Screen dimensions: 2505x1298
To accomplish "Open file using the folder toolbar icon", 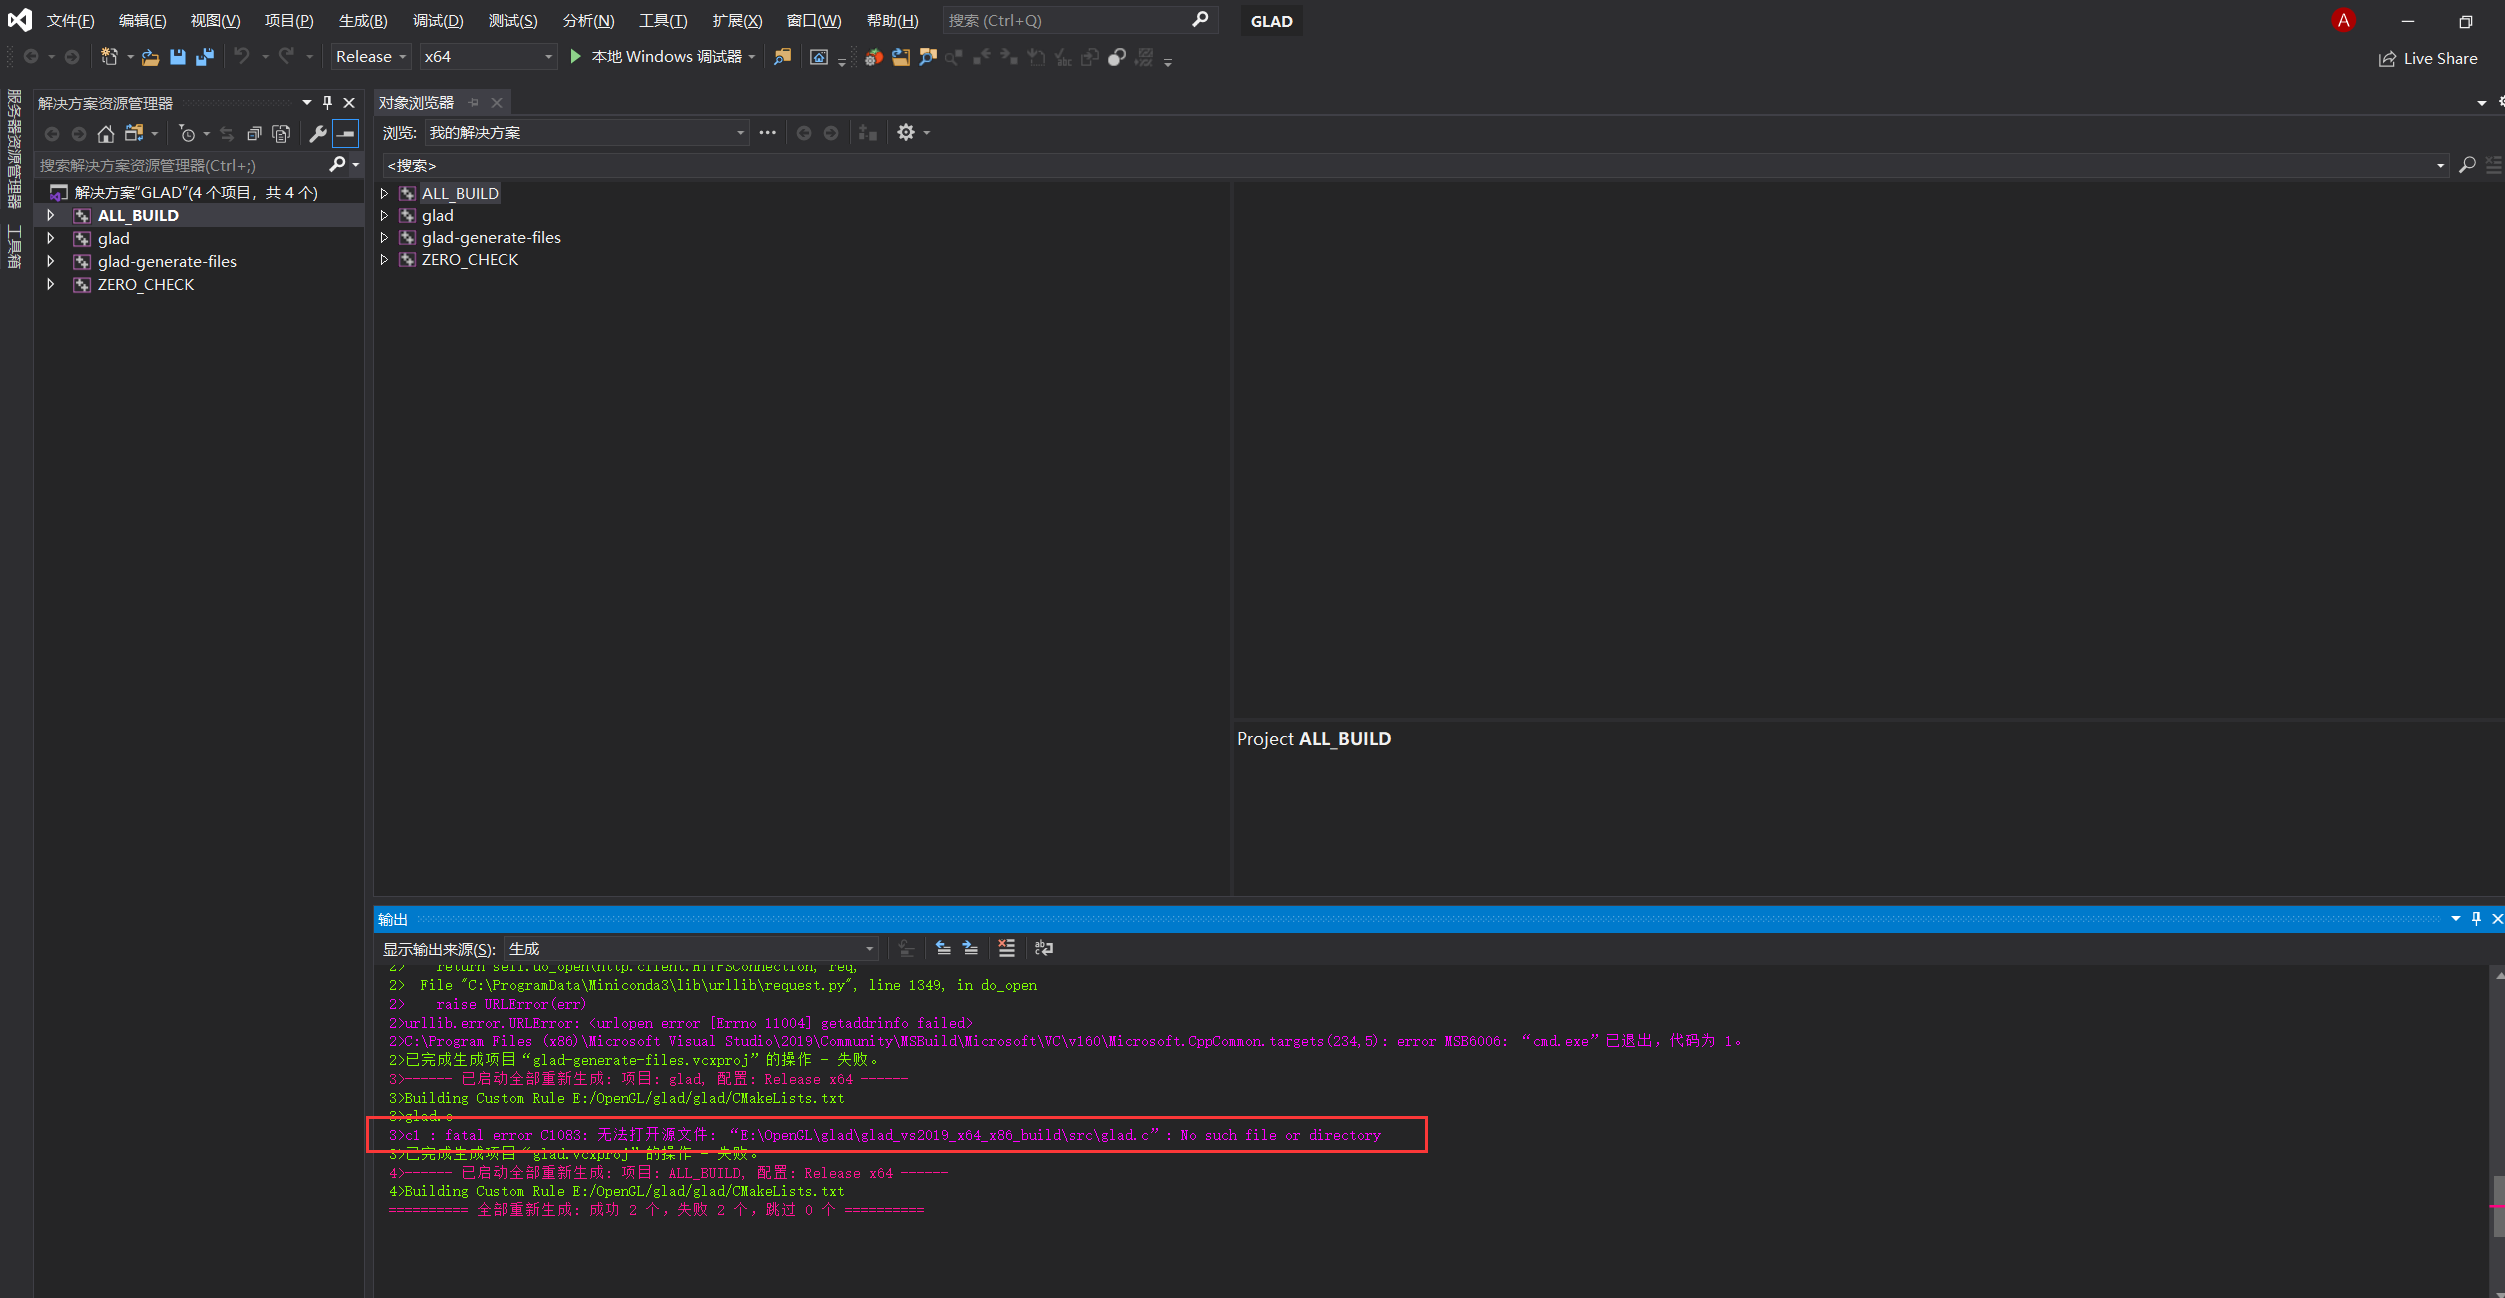I will click(150, 57).
